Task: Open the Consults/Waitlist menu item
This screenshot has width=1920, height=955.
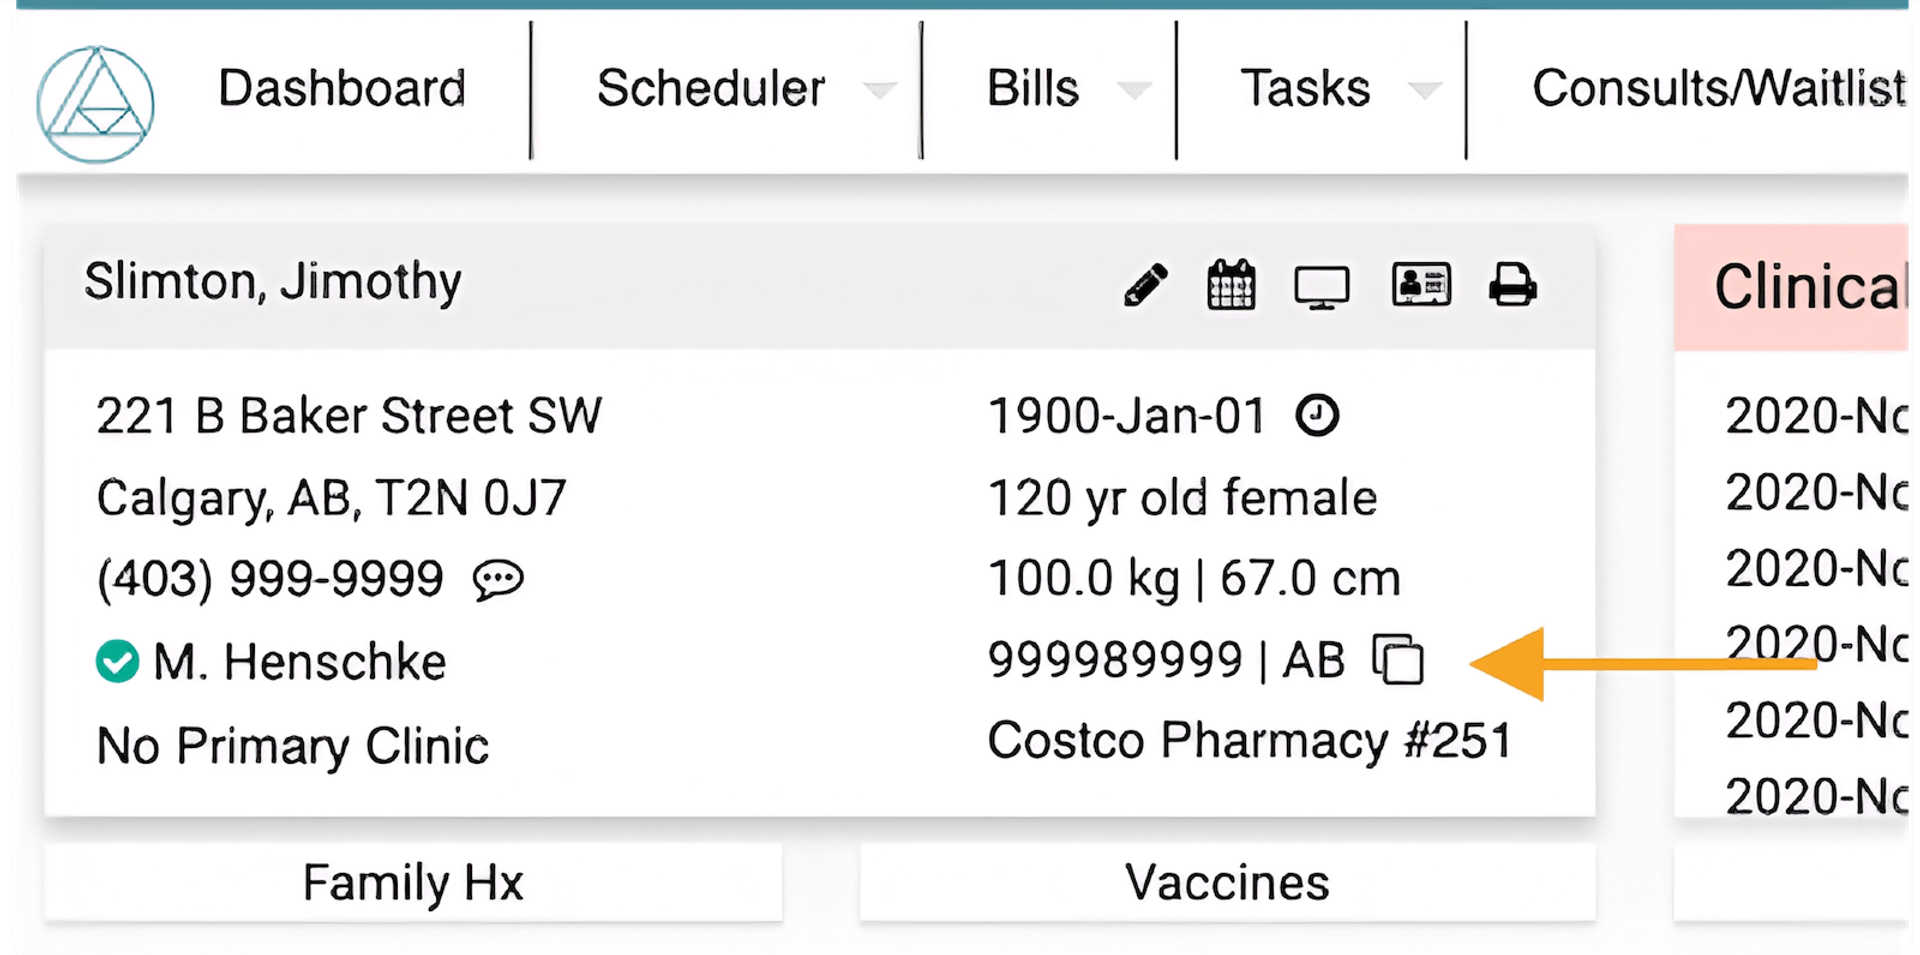Action: pyautogui.click(x=1718, y=88)
